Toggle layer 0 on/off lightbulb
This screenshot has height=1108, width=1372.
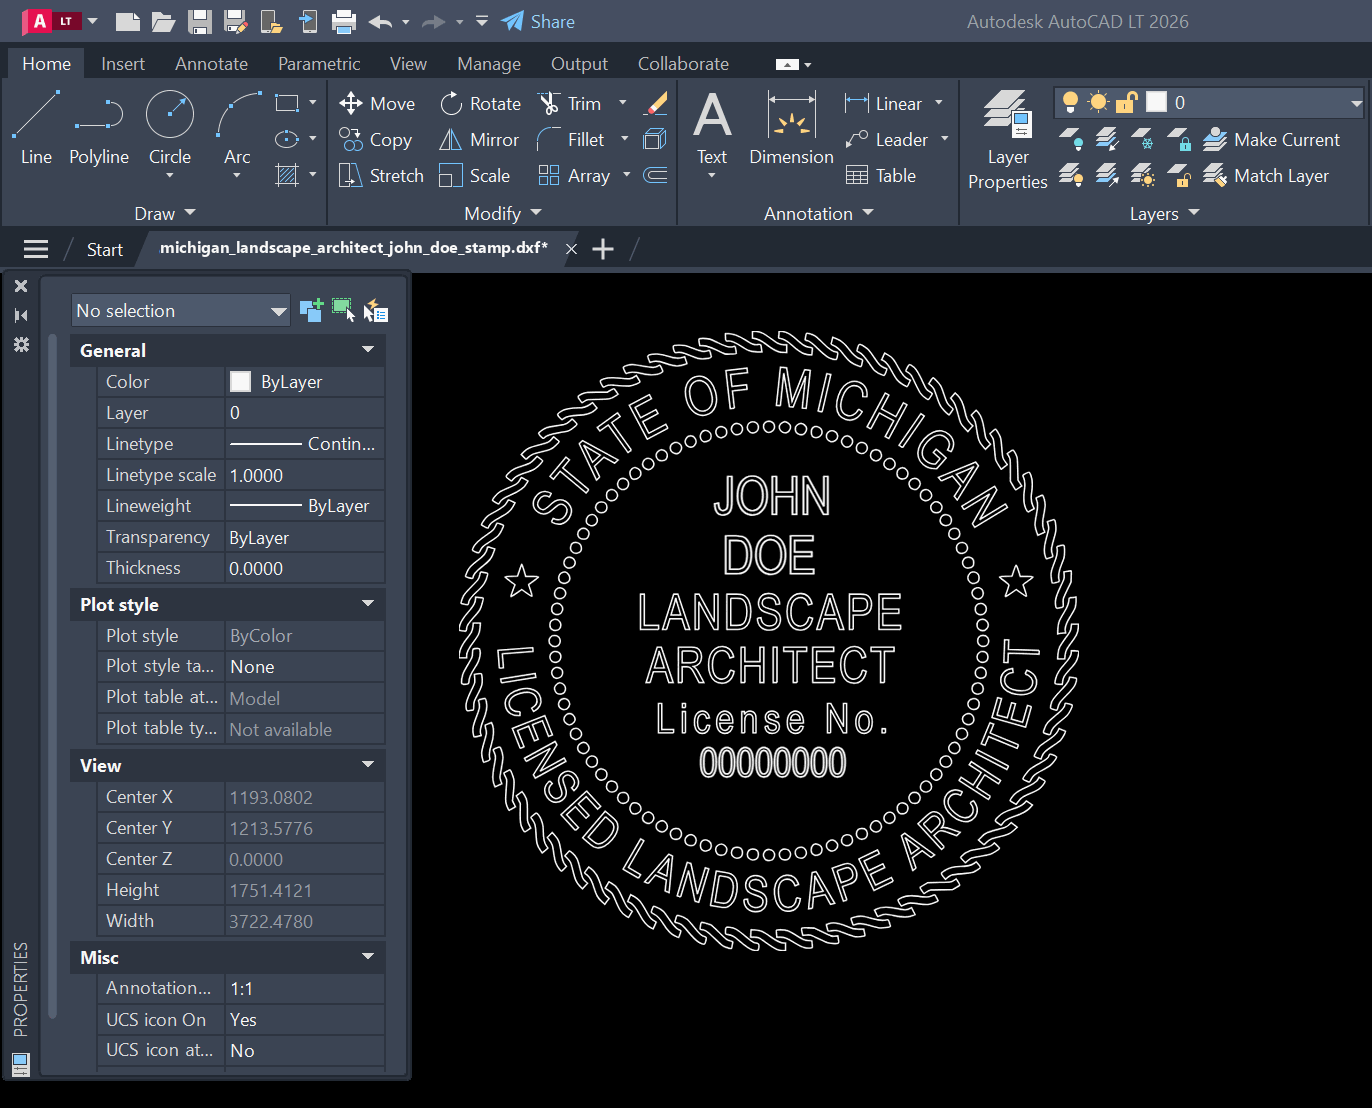click(1071, 102)
